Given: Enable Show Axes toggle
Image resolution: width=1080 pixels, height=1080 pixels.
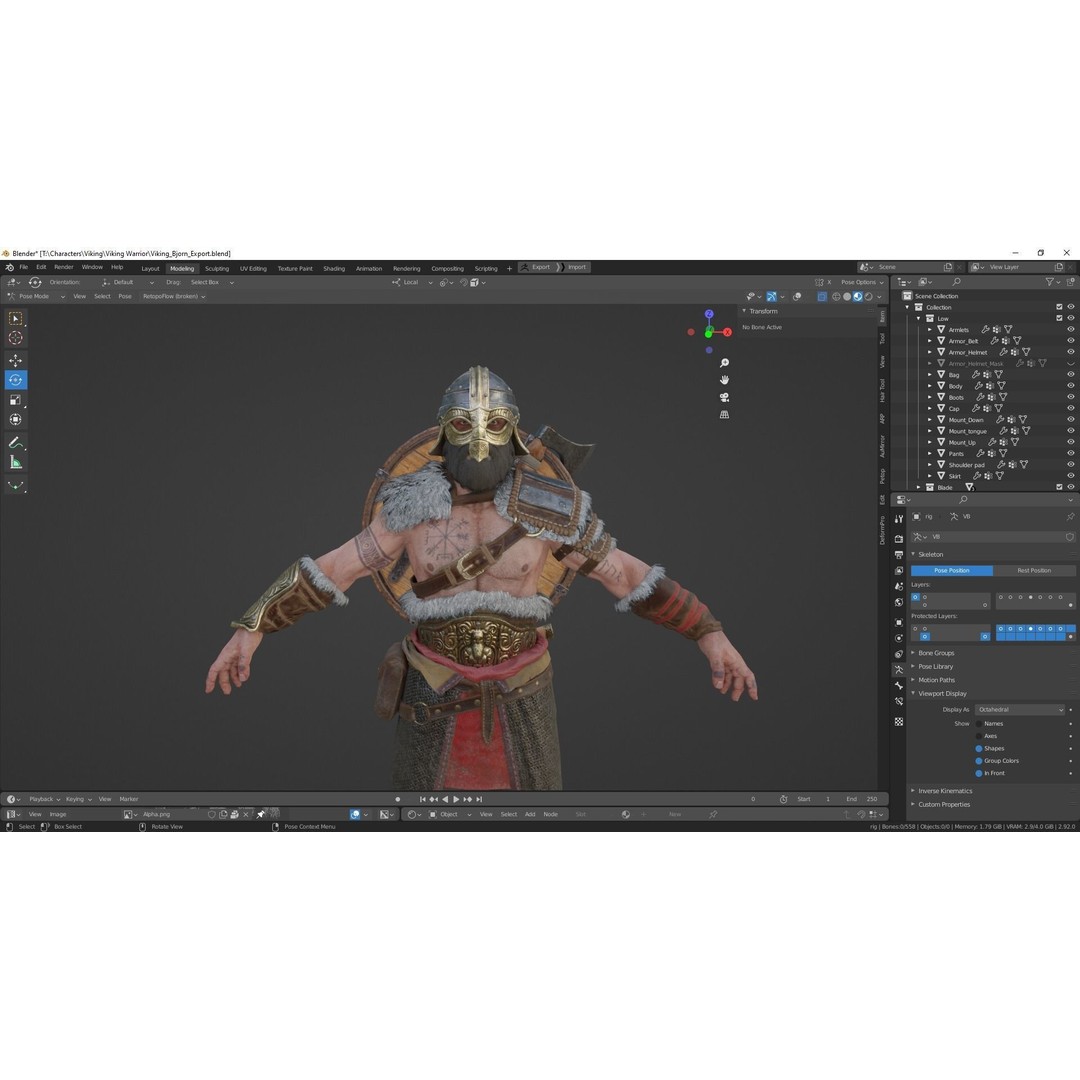Looking at the screenshot, I should [979, 736].
